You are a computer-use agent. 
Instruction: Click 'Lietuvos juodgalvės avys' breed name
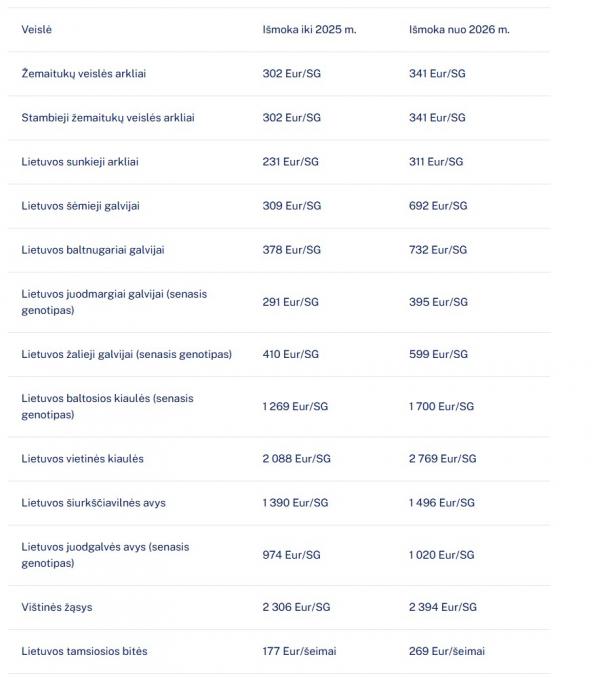pyautogui.click(x=105, y=555)
